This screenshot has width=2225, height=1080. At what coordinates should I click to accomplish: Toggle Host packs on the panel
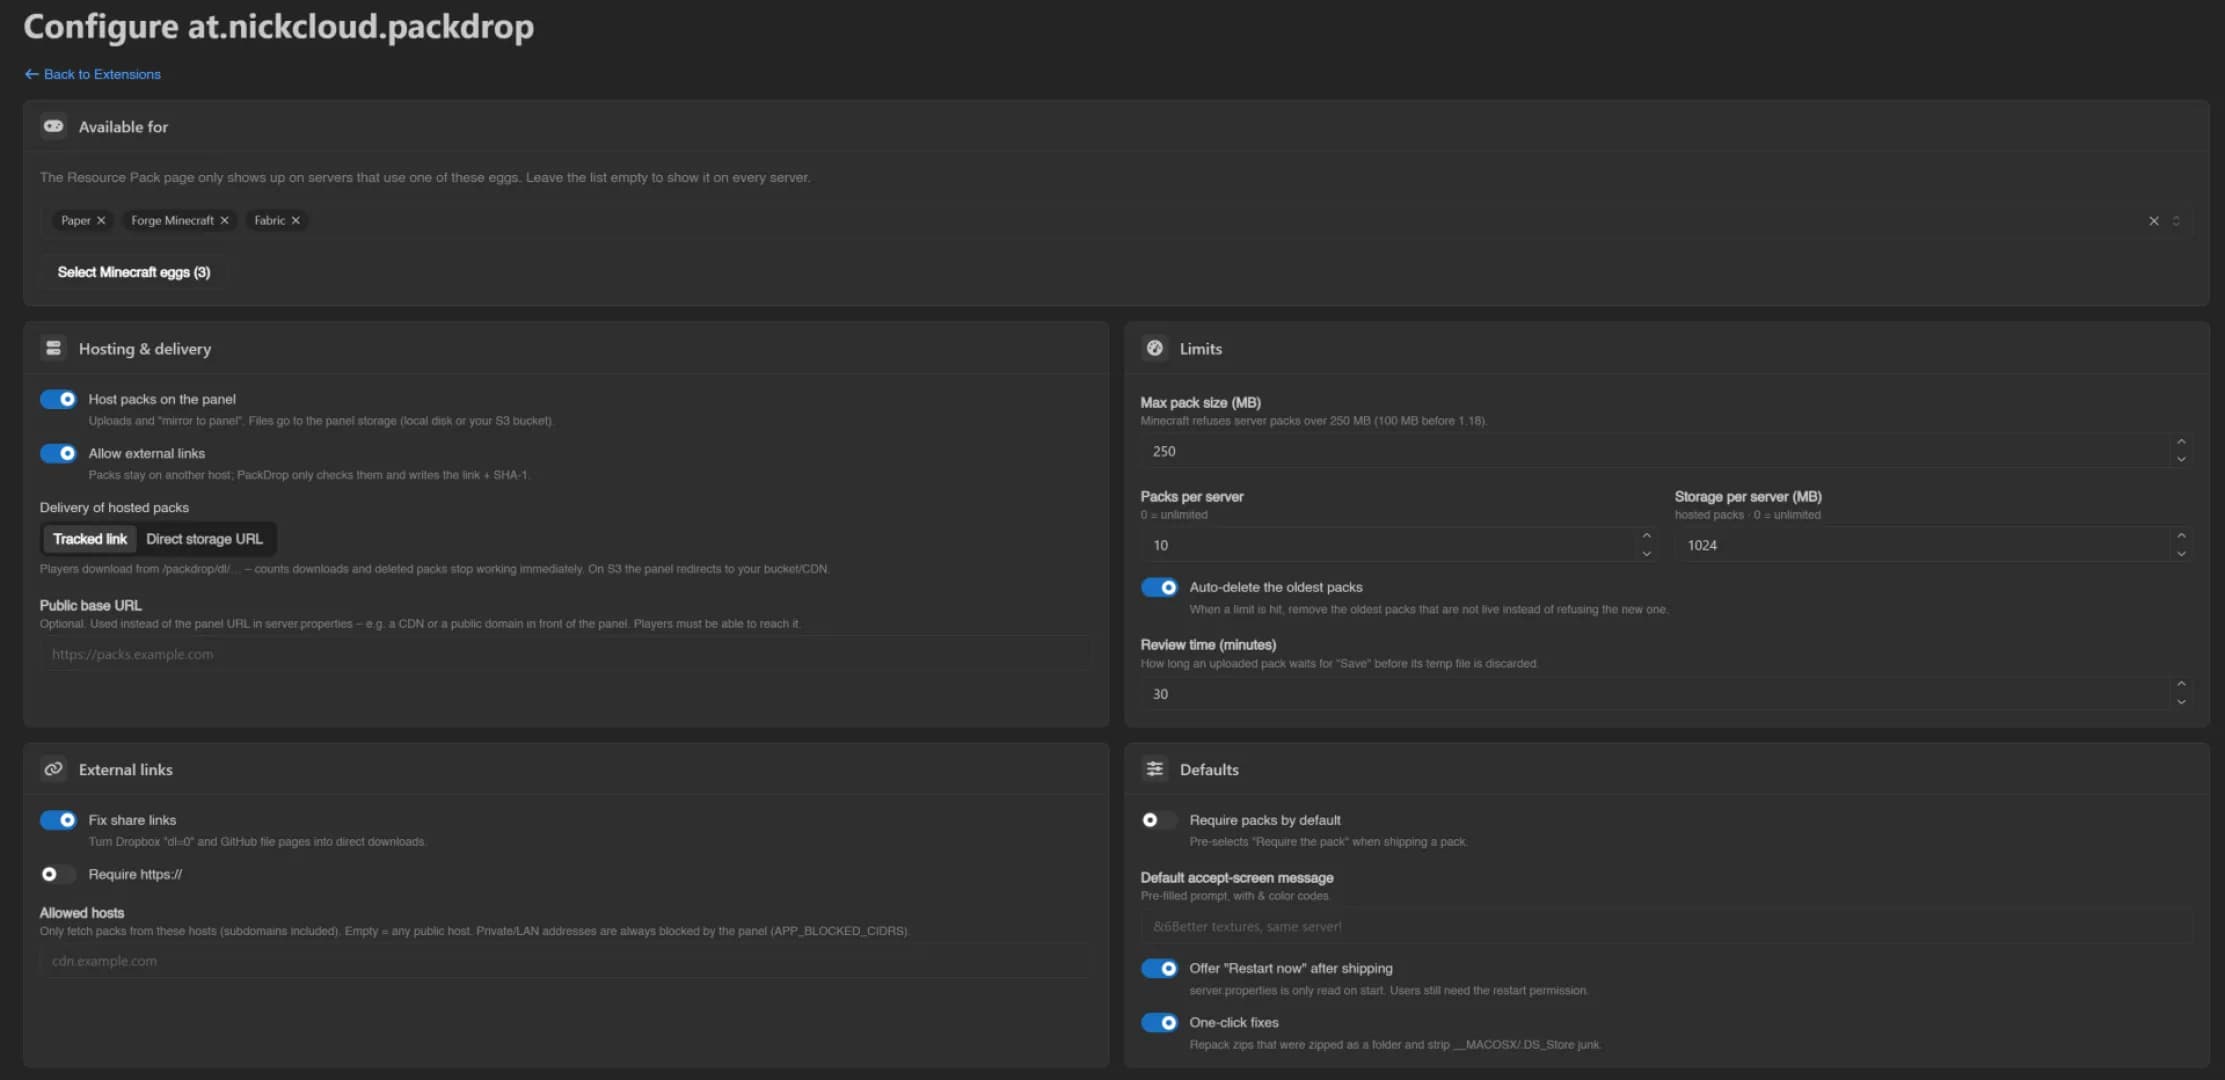(x=58, y=399)
